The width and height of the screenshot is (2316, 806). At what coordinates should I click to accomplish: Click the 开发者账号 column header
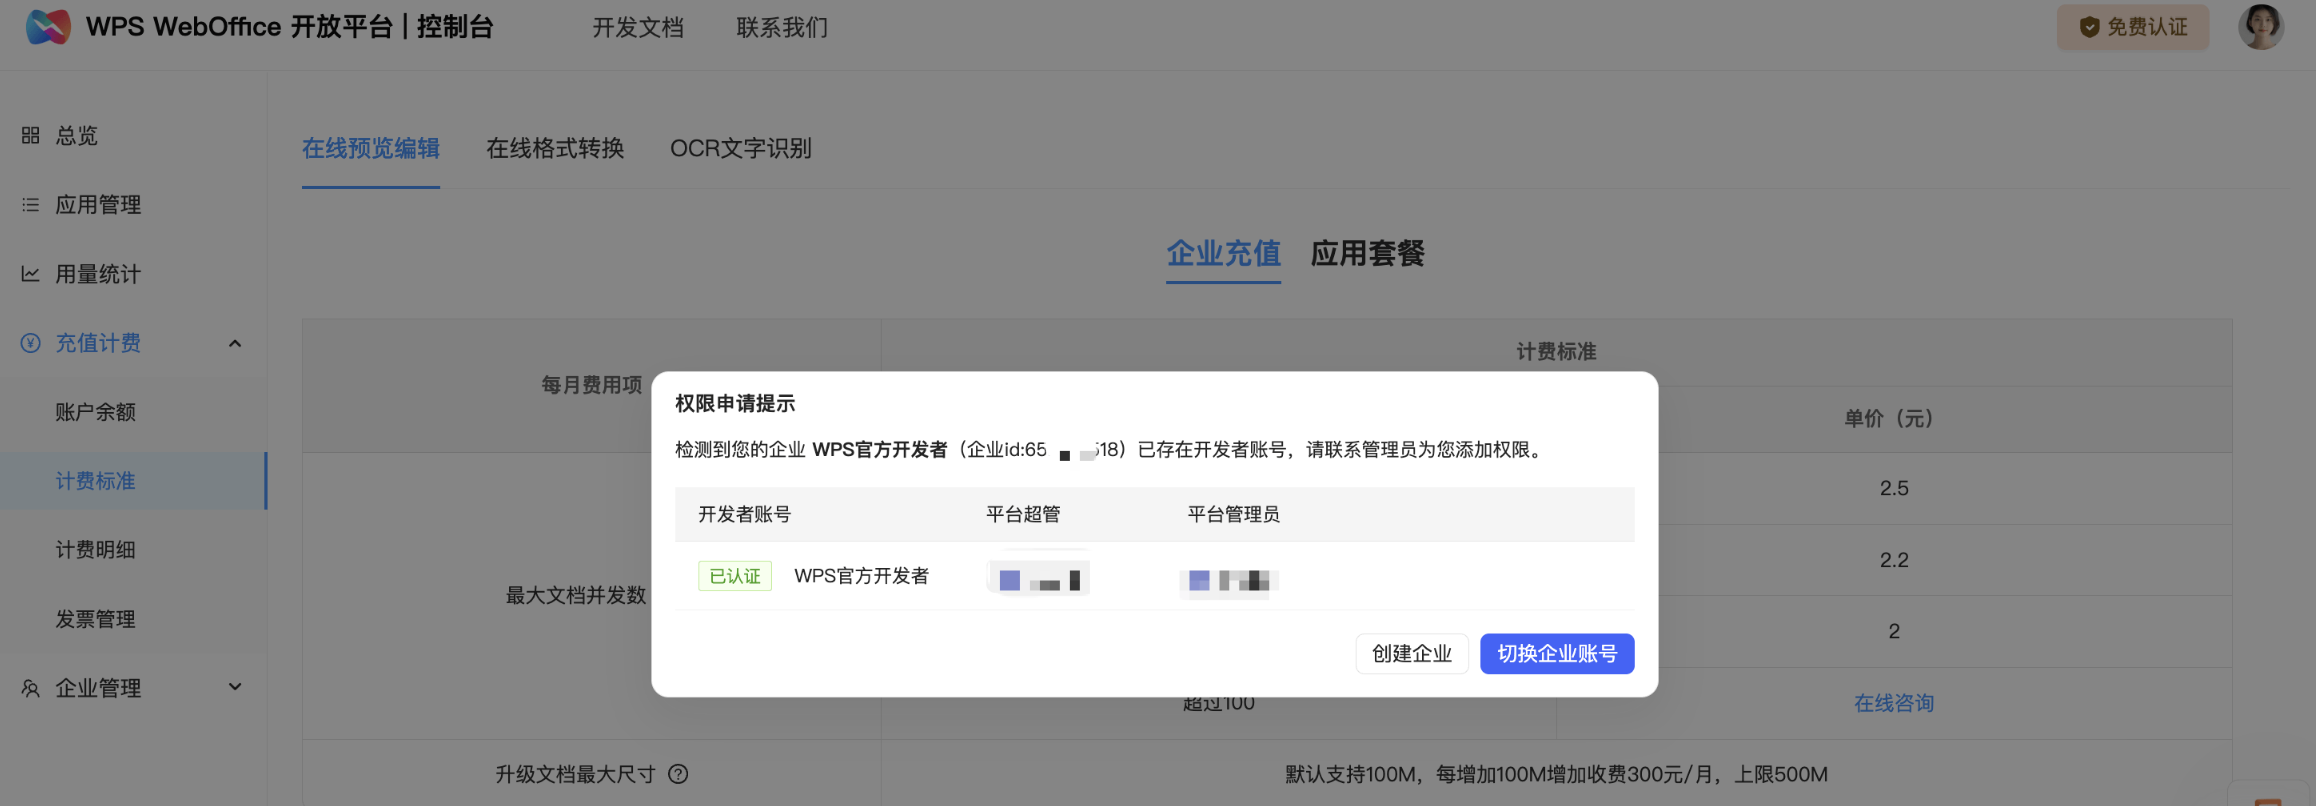(744, 515)
